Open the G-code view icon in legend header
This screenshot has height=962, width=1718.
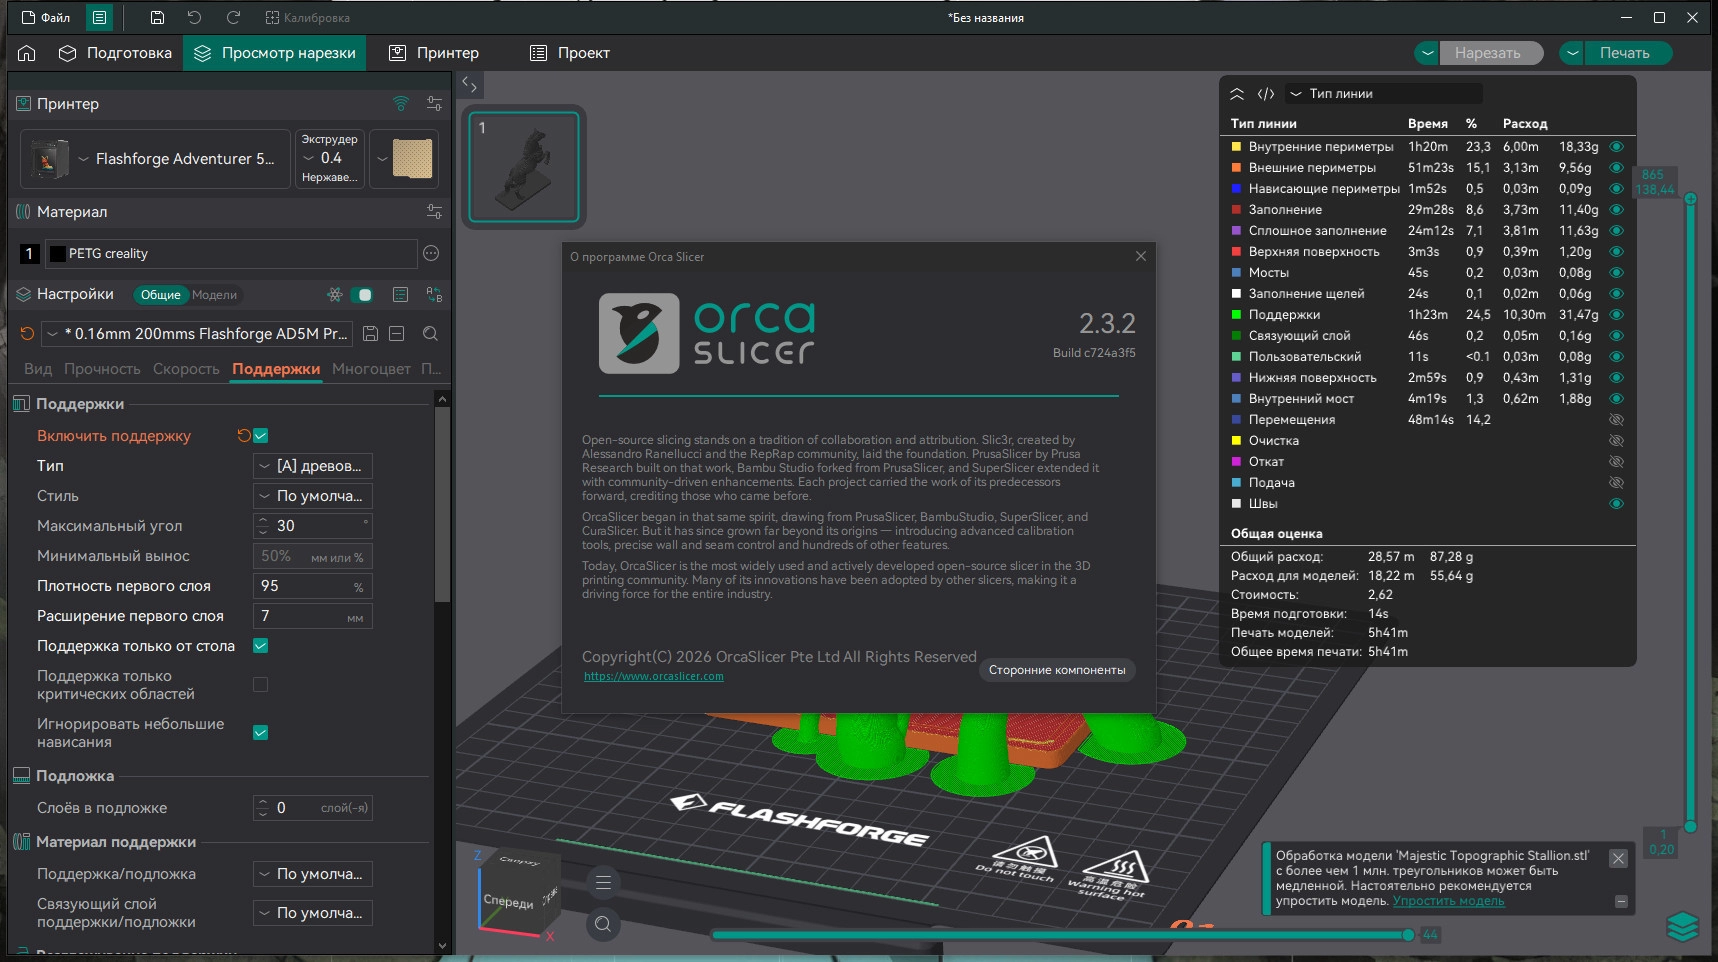1266,94
